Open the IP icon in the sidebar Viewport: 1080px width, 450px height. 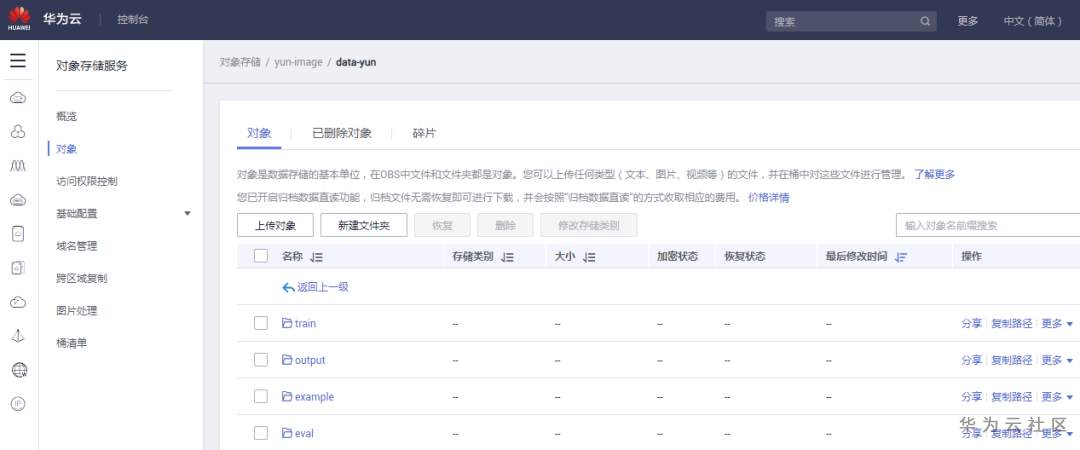19,404
